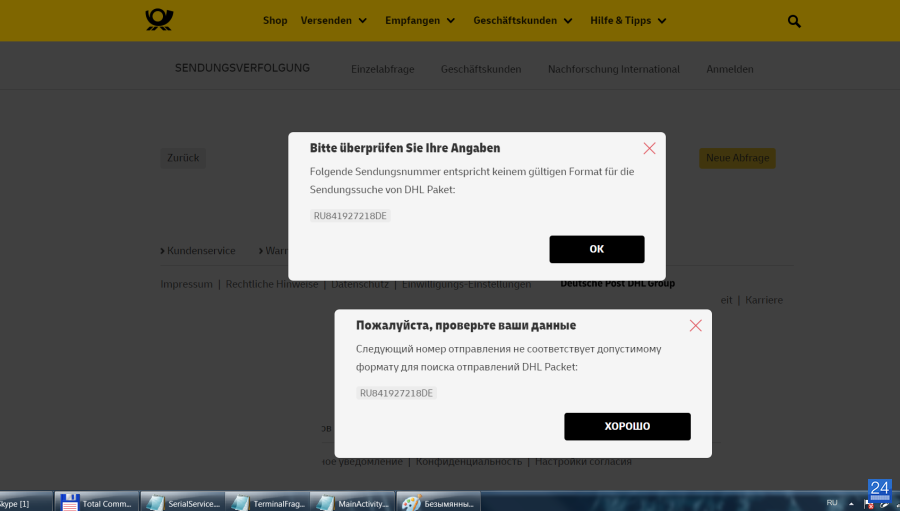
Task: Switch to Einzelabfrage tab
Action: [x=383, y=69]
